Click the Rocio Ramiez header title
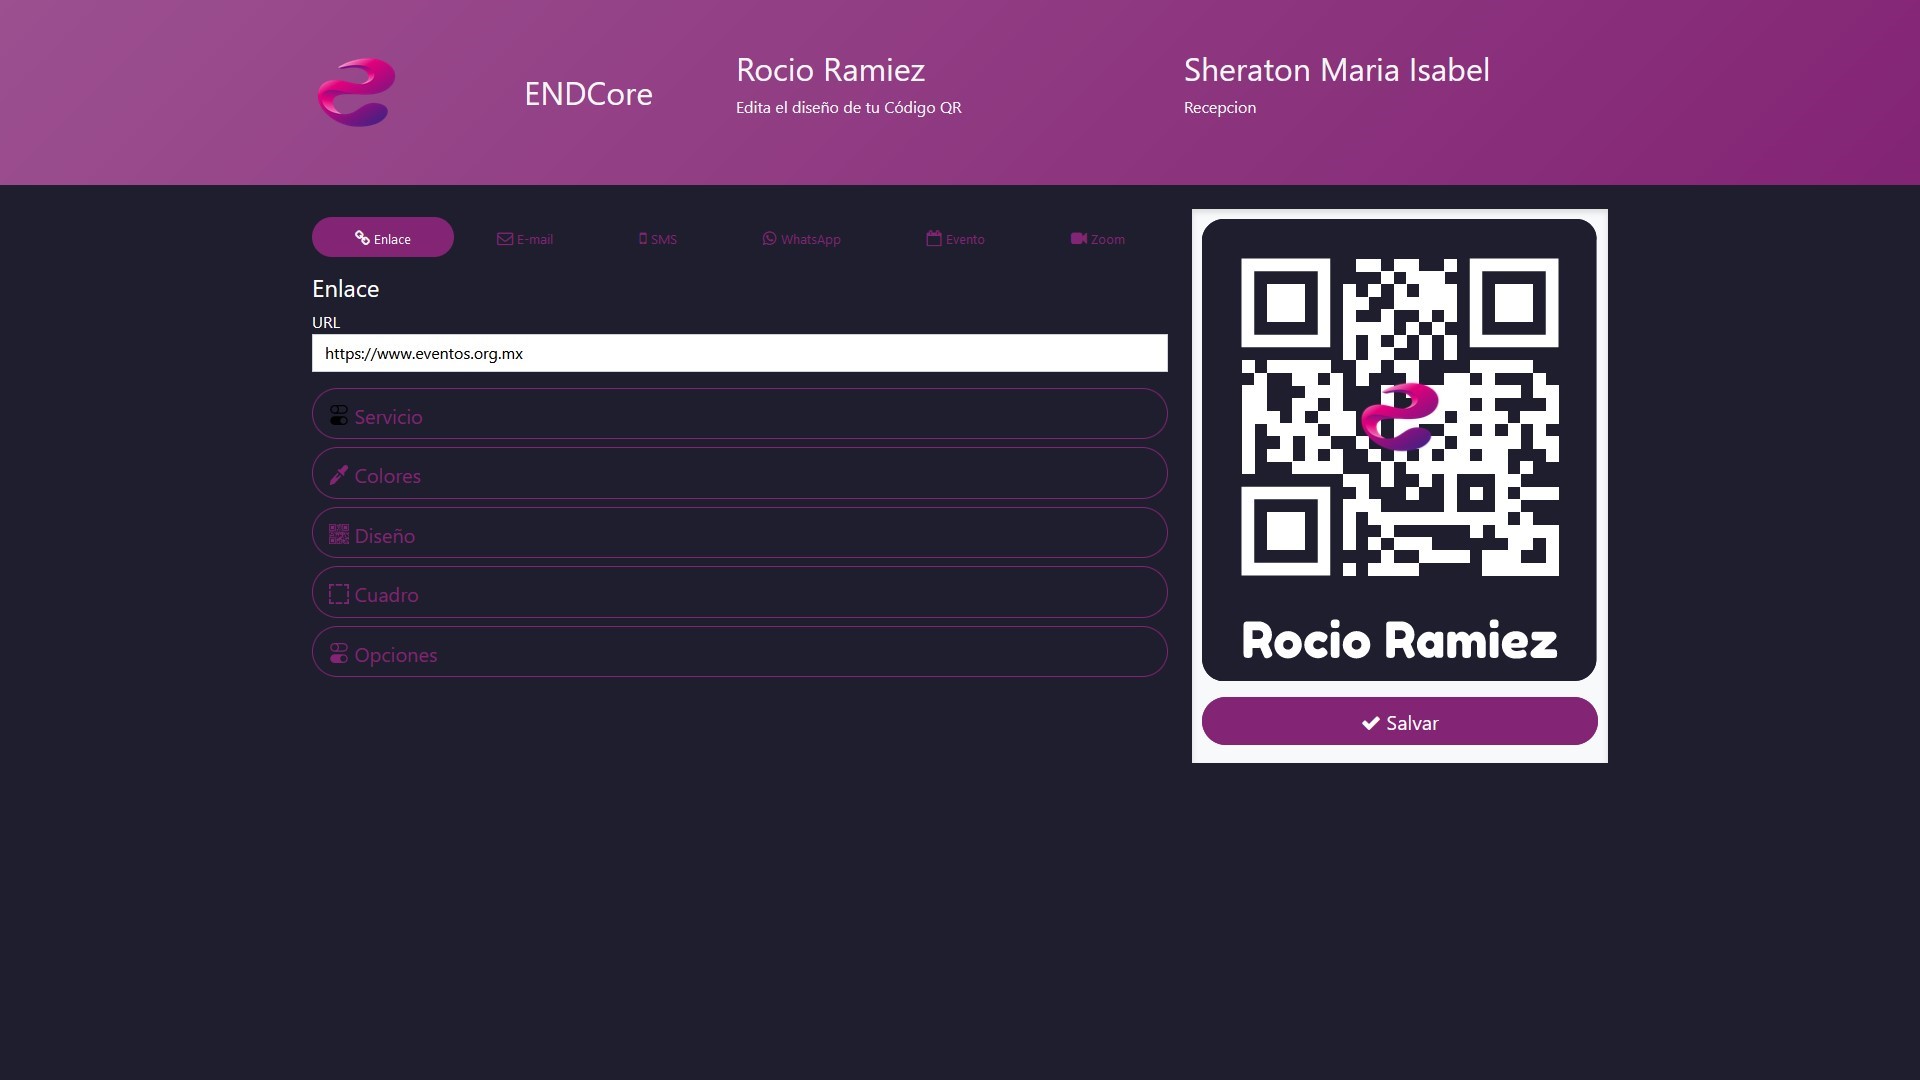The height and width of the screenshot is (1080, 1920). (x=830, y=70)
